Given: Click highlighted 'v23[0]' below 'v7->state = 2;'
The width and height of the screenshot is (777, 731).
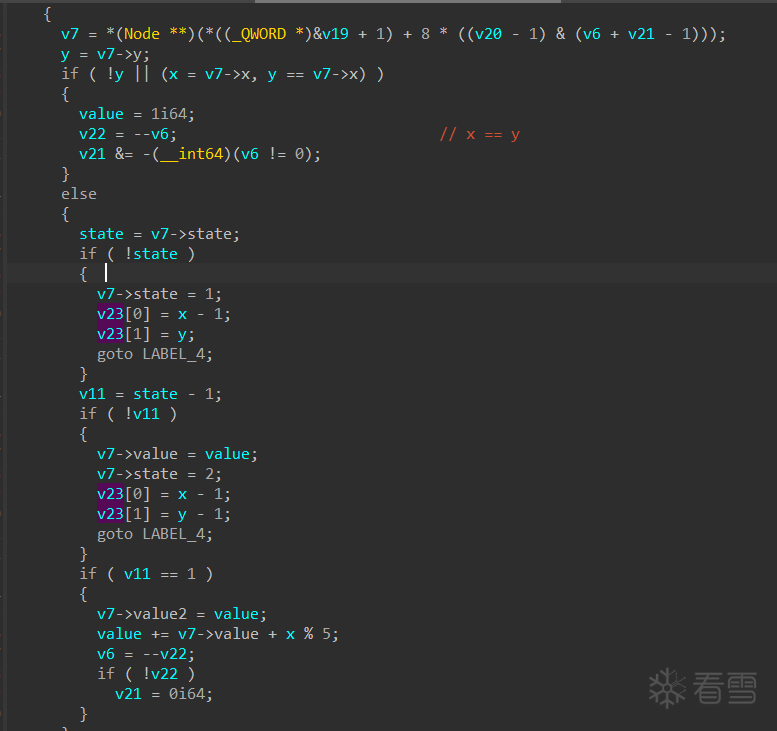Looking at the screenshot, I should click(123, 494).
